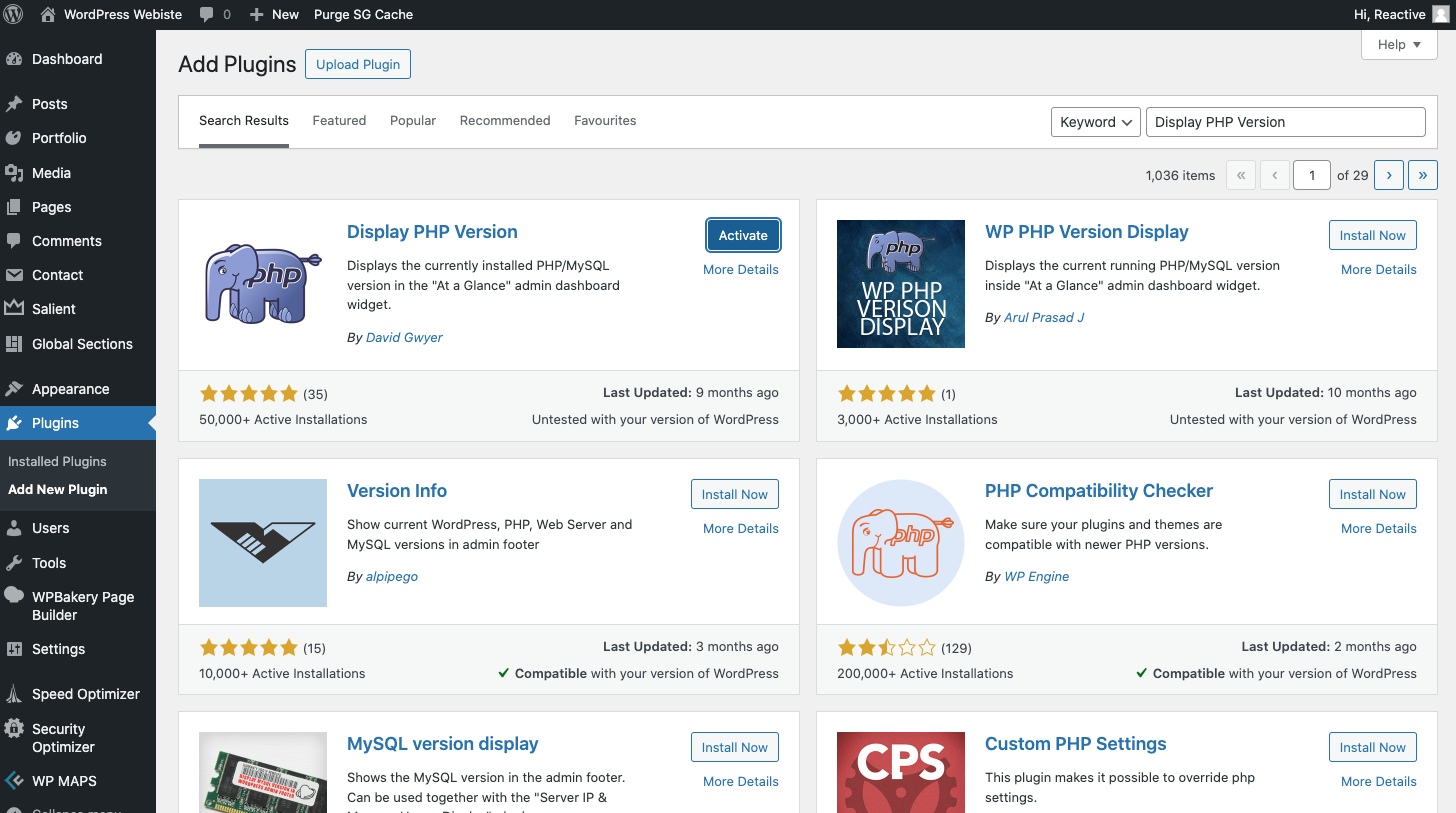Click the PHP Compatibility Checker thumbnail

(x=901, y=543)
